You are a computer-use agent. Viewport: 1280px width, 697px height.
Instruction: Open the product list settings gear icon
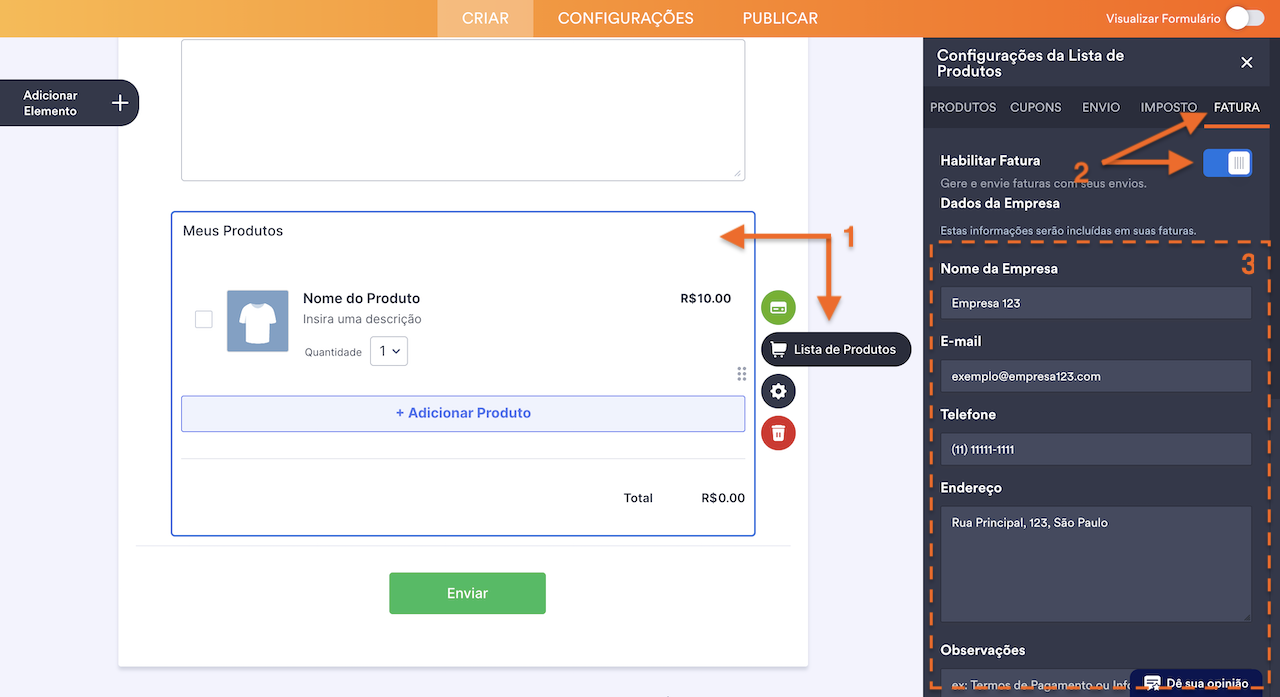pos(778,391)
